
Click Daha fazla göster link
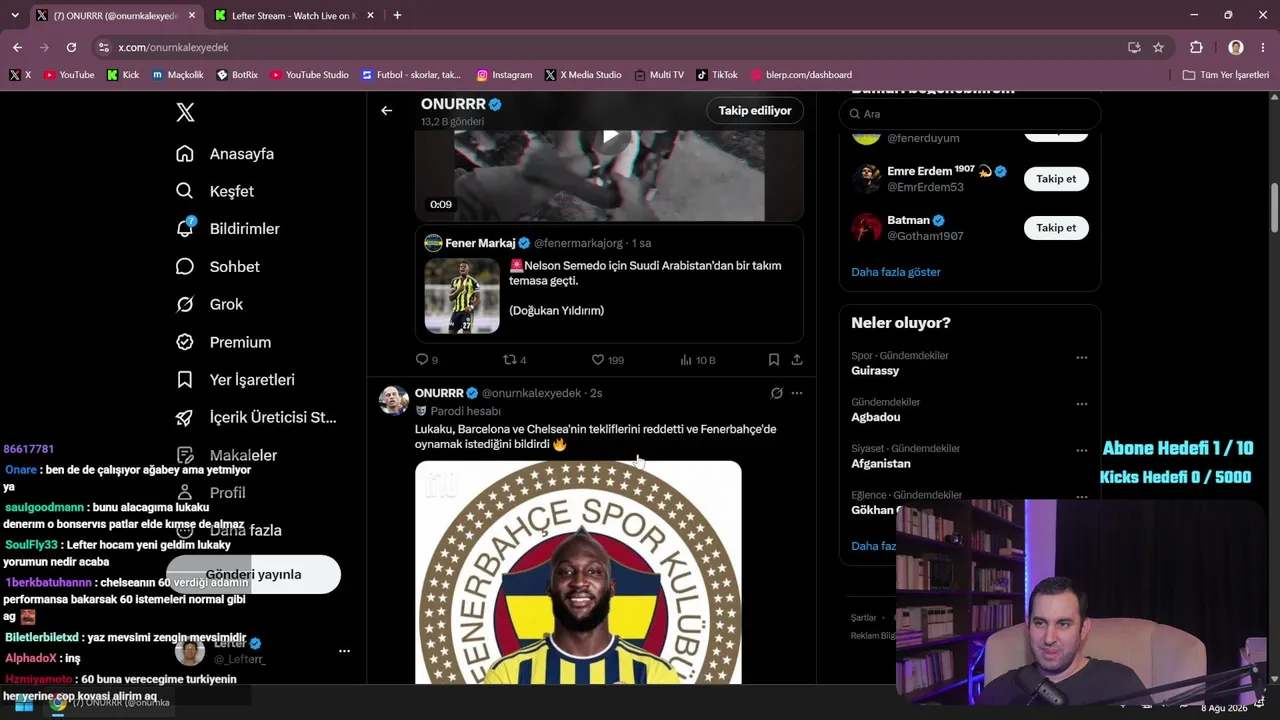(896, 272)
